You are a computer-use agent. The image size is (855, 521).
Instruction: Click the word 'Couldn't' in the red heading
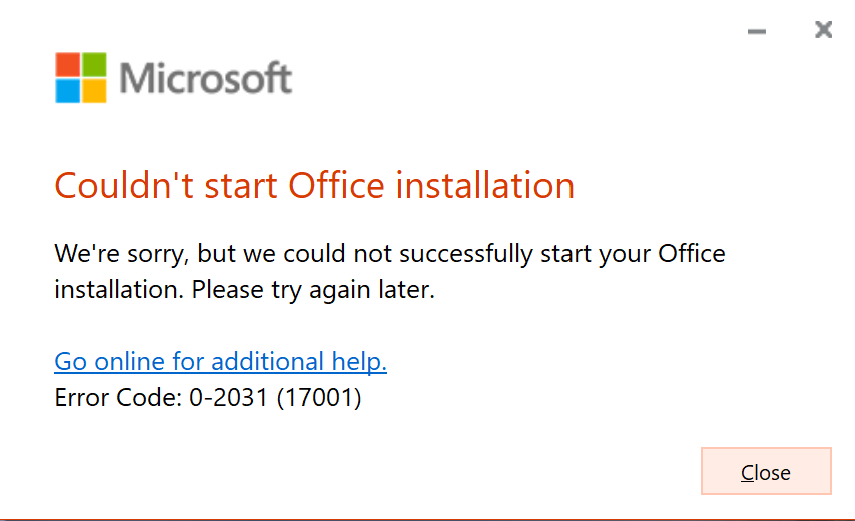(x=124, y=185)
